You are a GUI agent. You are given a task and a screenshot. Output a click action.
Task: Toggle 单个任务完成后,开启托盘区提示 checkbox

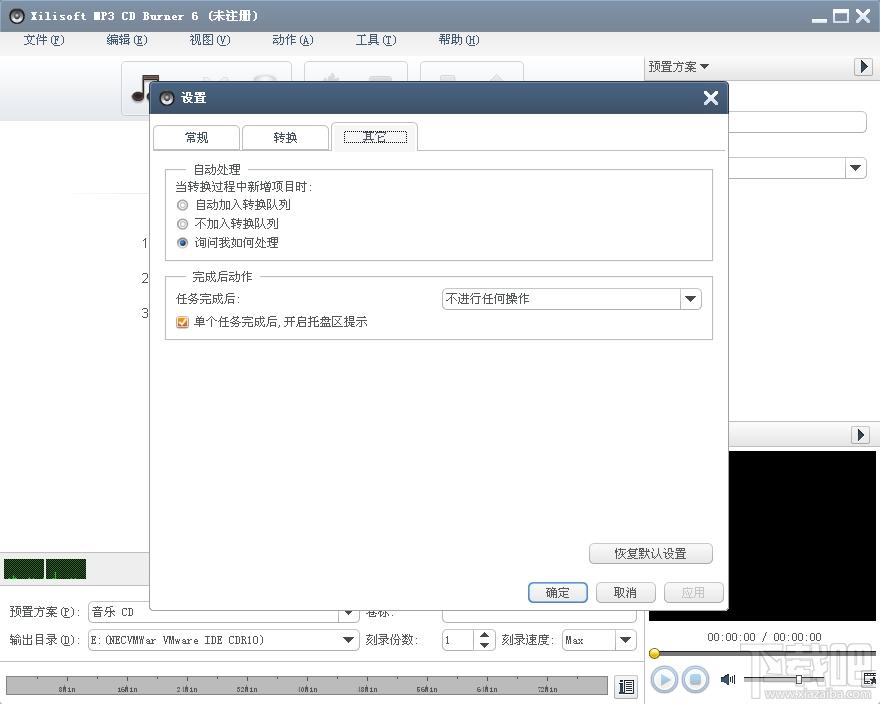(182, 322)
